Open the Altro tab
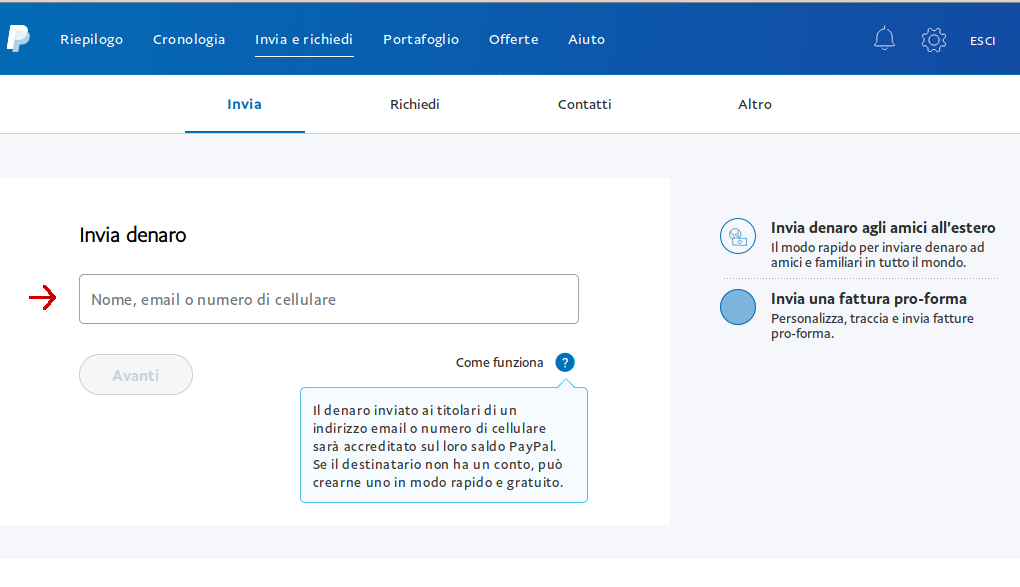 754,104
